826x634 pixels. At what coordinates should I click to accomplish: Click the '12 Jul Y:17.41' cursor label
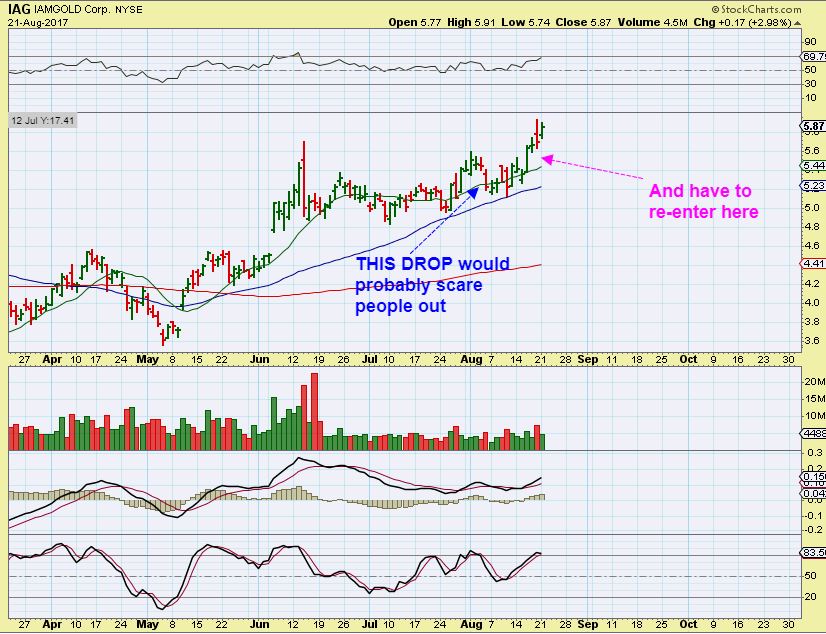[43, 121]
